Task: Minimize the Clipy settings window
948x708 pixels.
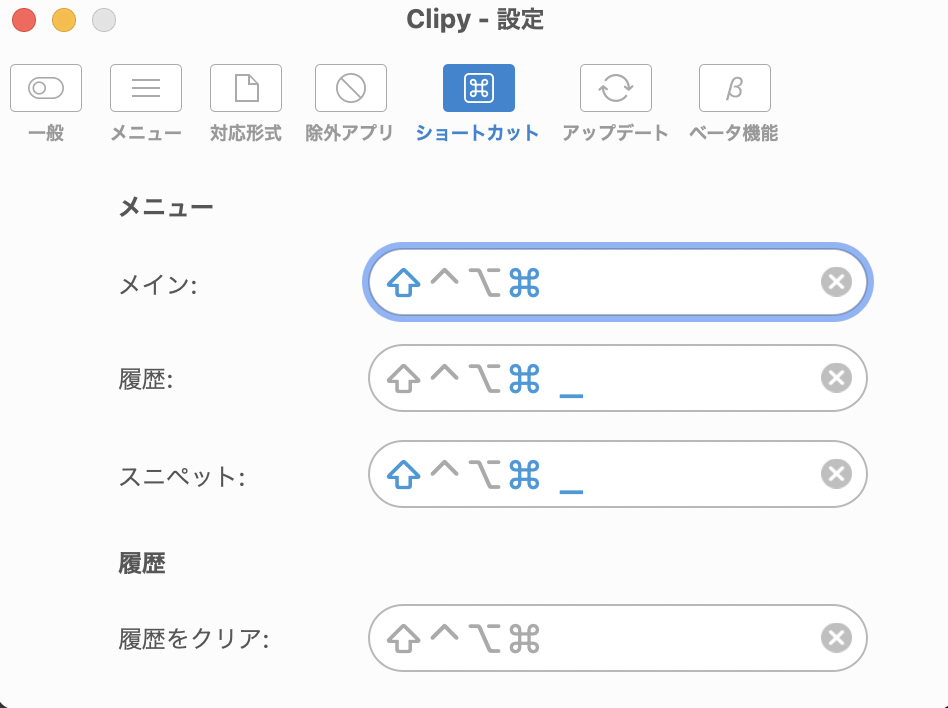Action: (x=63, y=19)
